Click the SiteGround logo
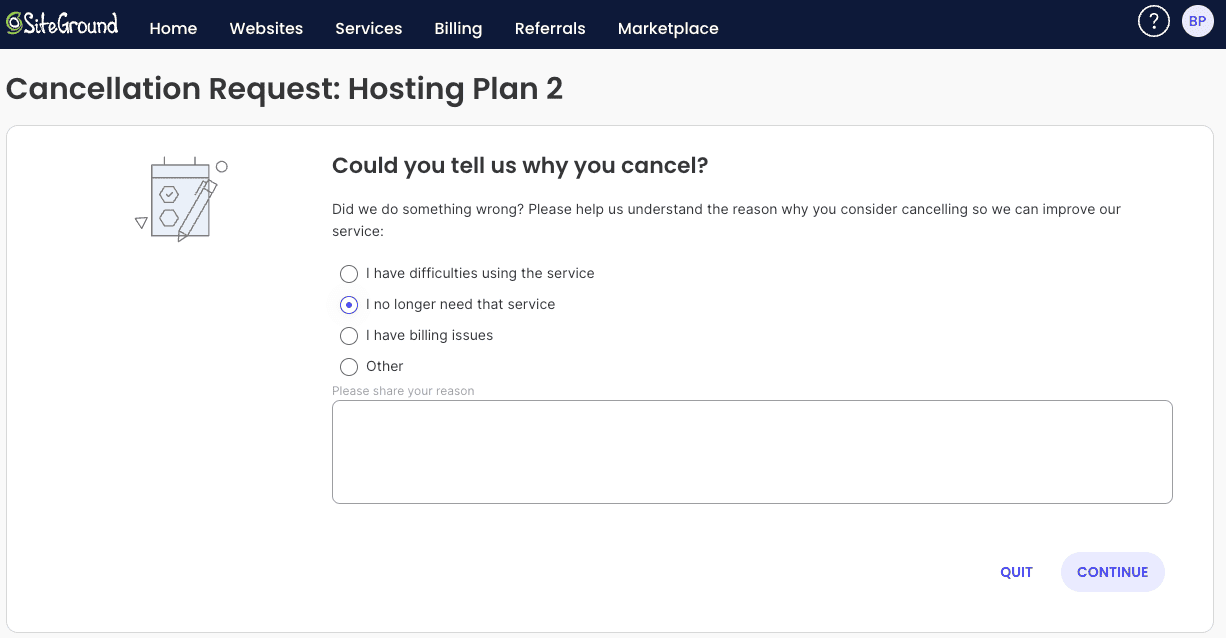This screenshot has height=638, width=1226. [62, 24]
